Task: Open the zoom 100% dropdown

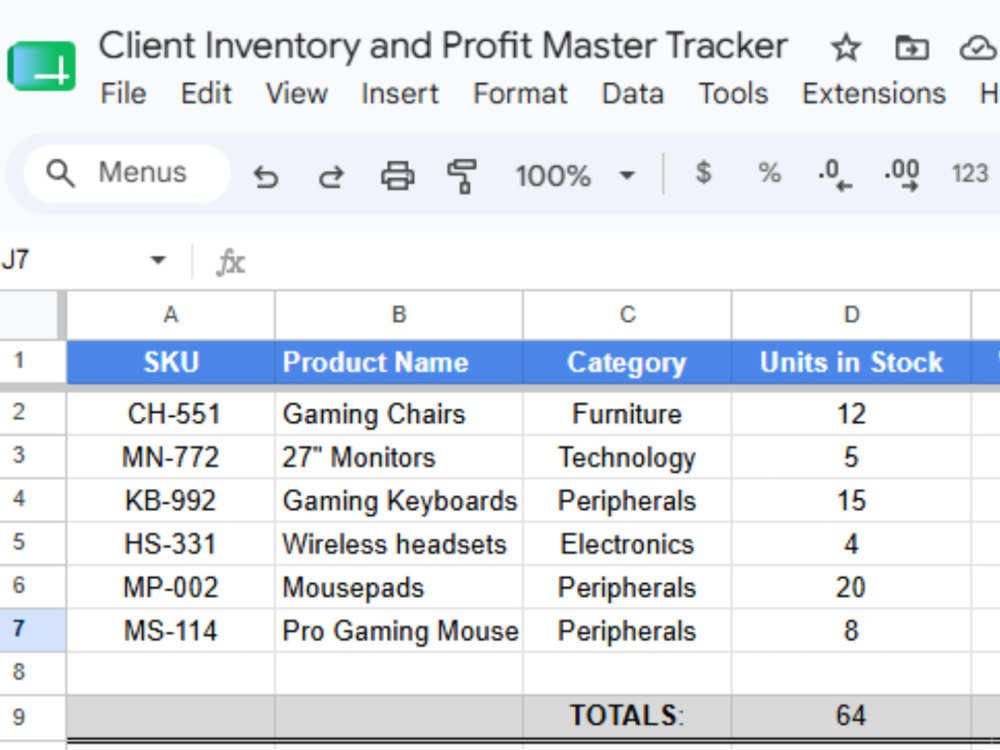Action: (x=575, y=175)
